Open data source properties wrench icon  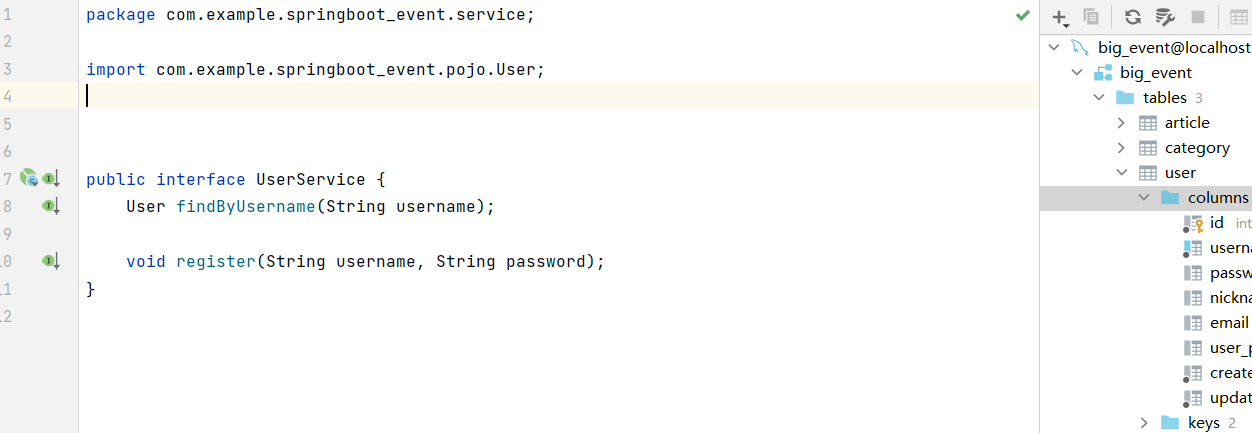pos(1164,17)
